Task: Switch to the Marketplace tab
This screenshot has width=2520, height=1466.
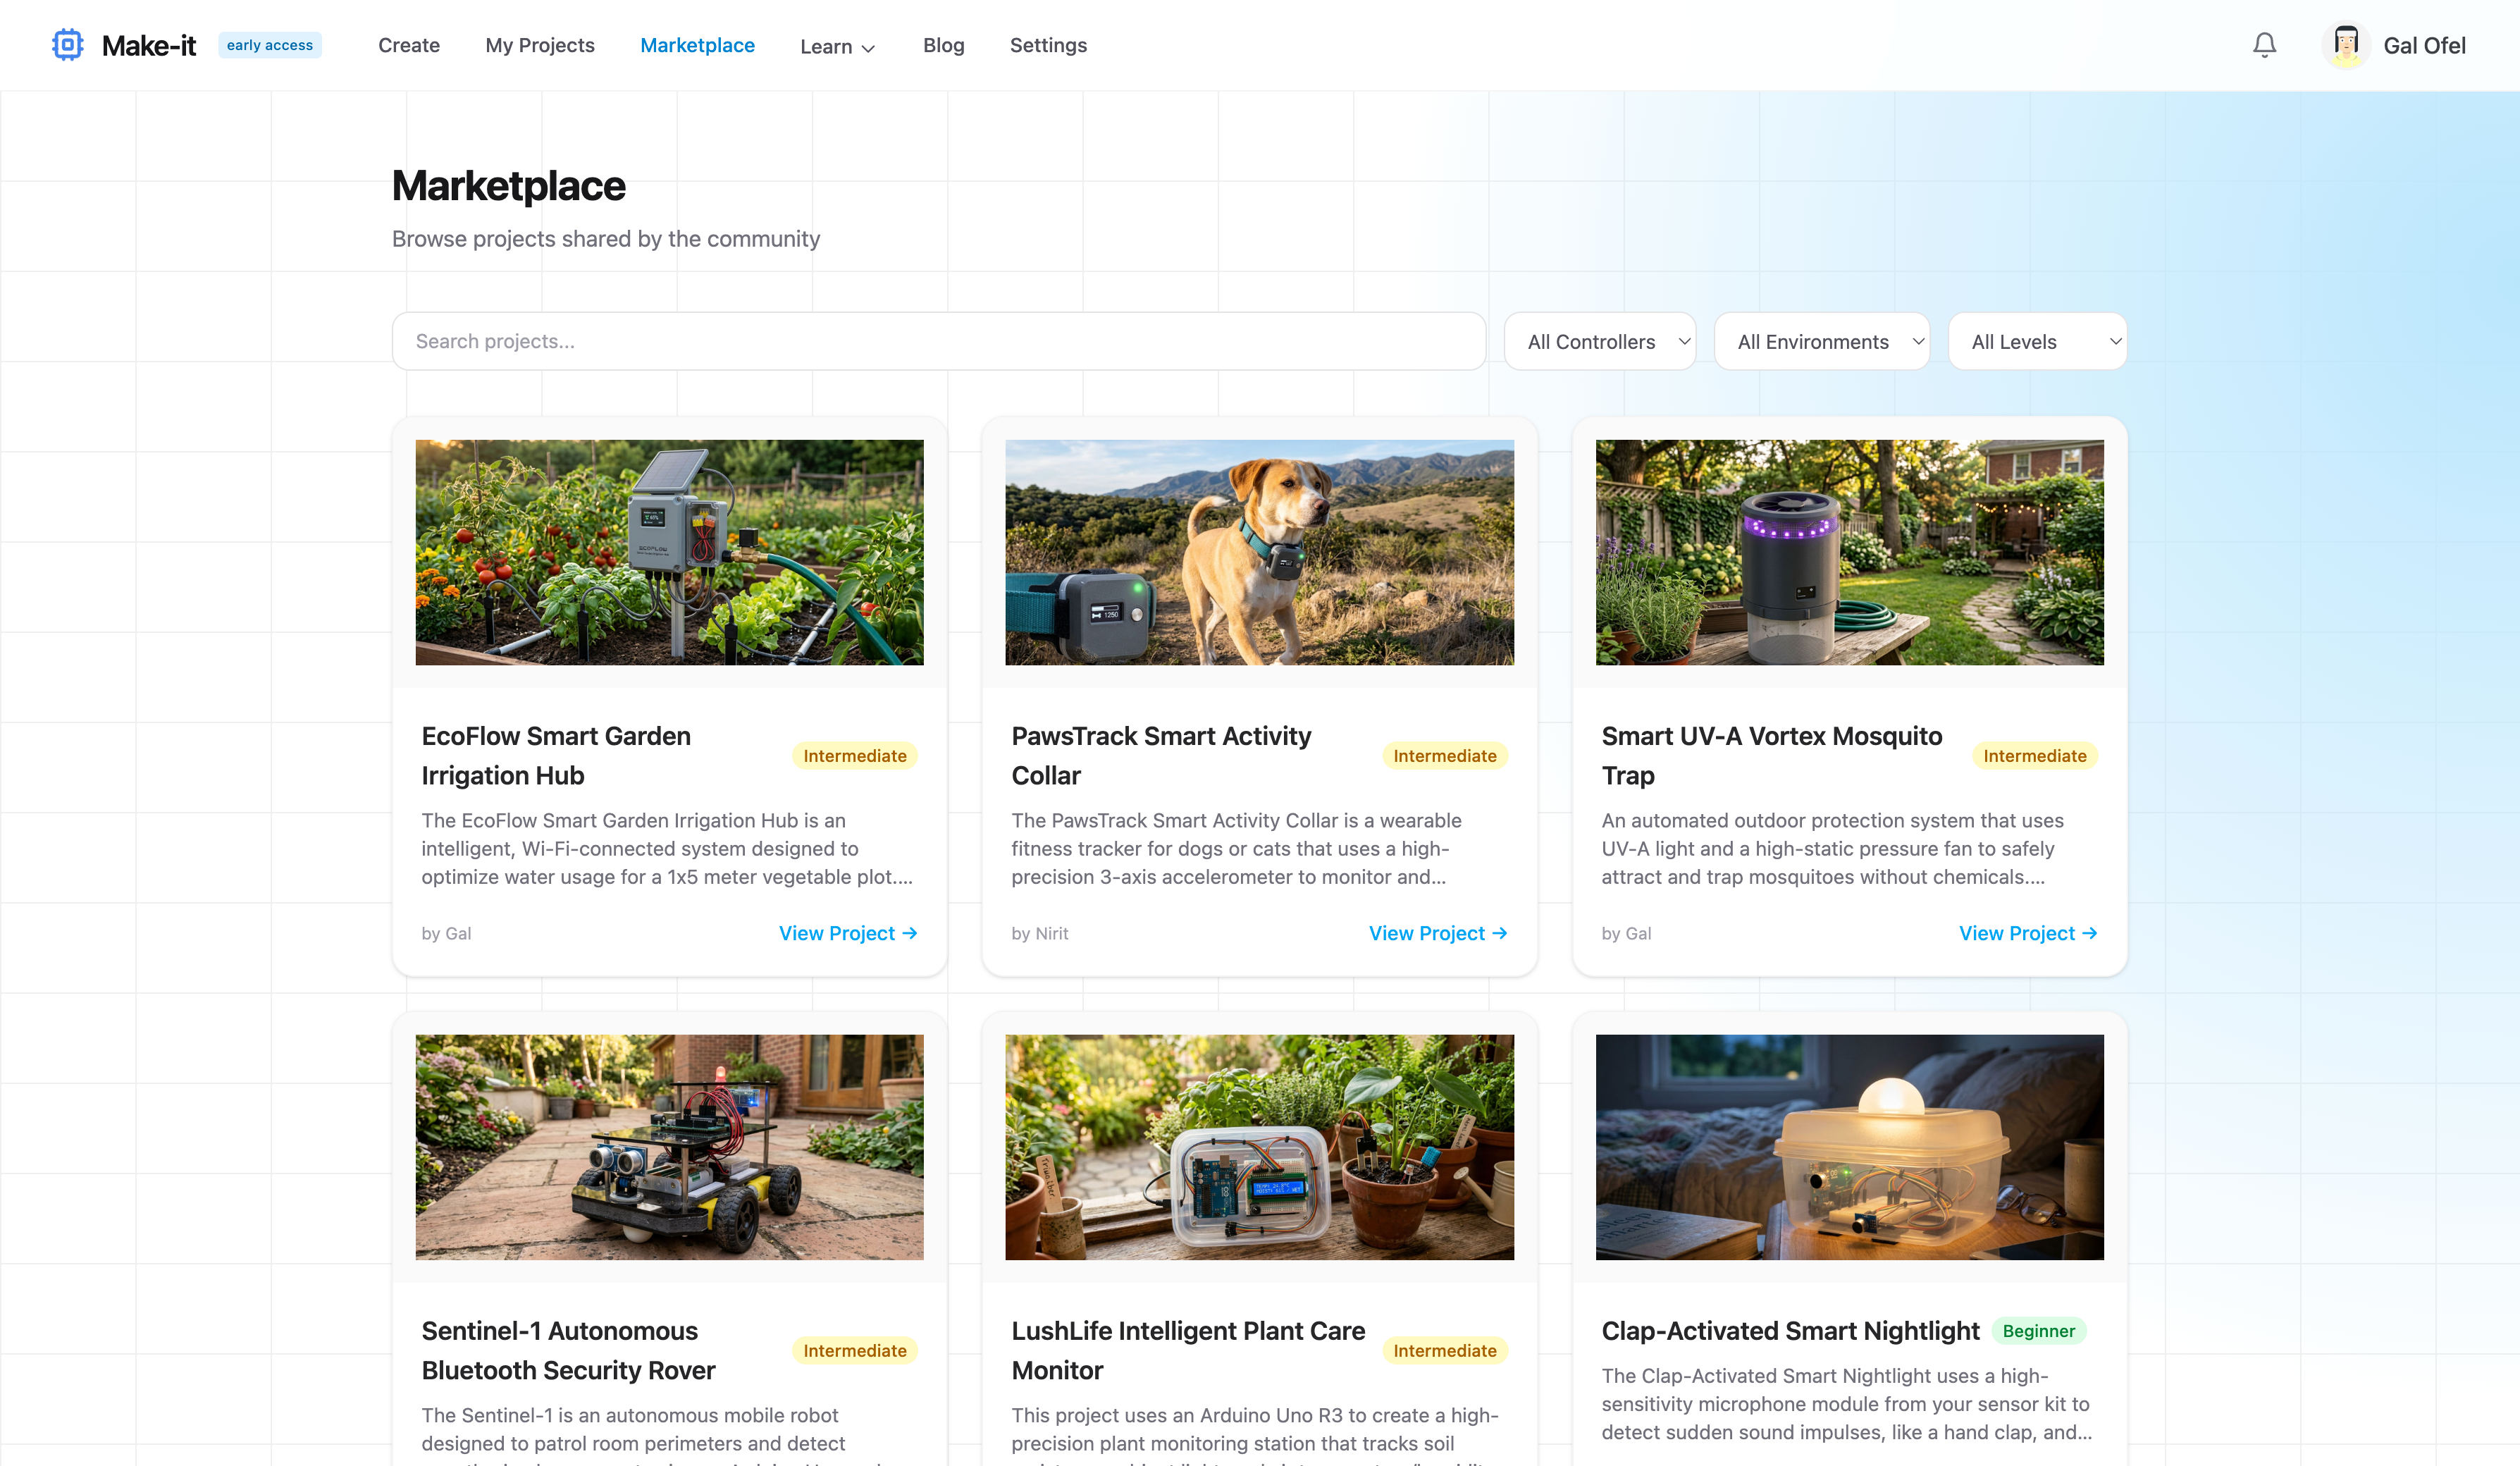Action: coord(697,45)
